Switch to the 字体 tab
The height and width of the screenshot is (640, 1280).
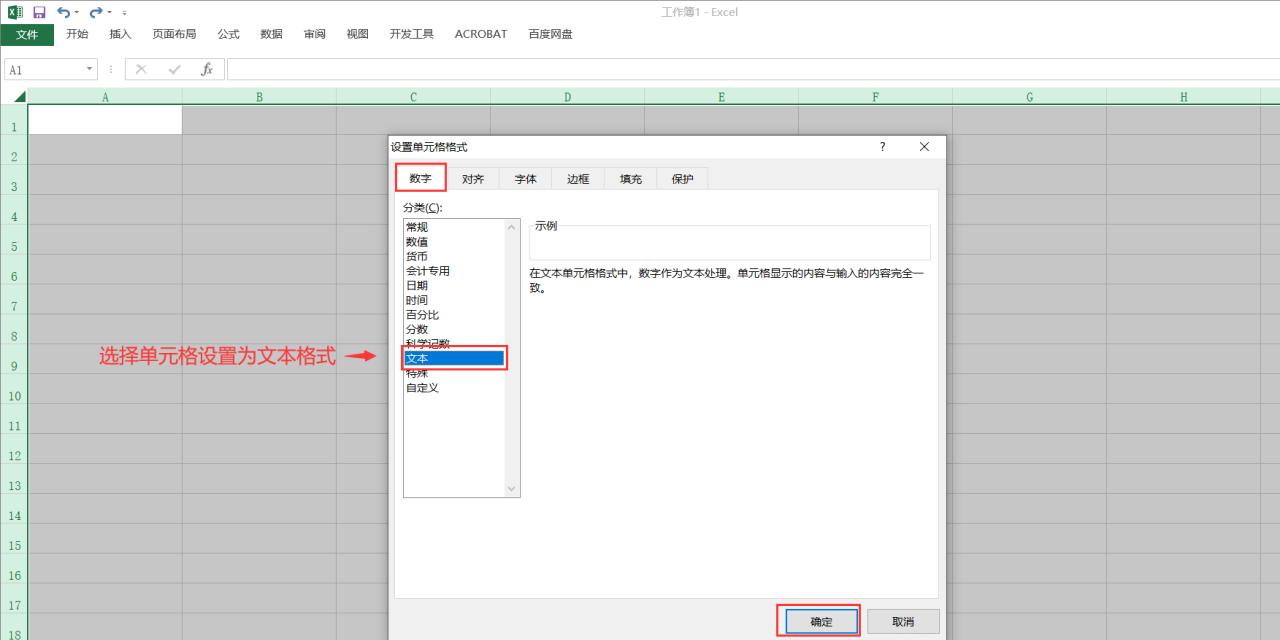click(526, 179)
